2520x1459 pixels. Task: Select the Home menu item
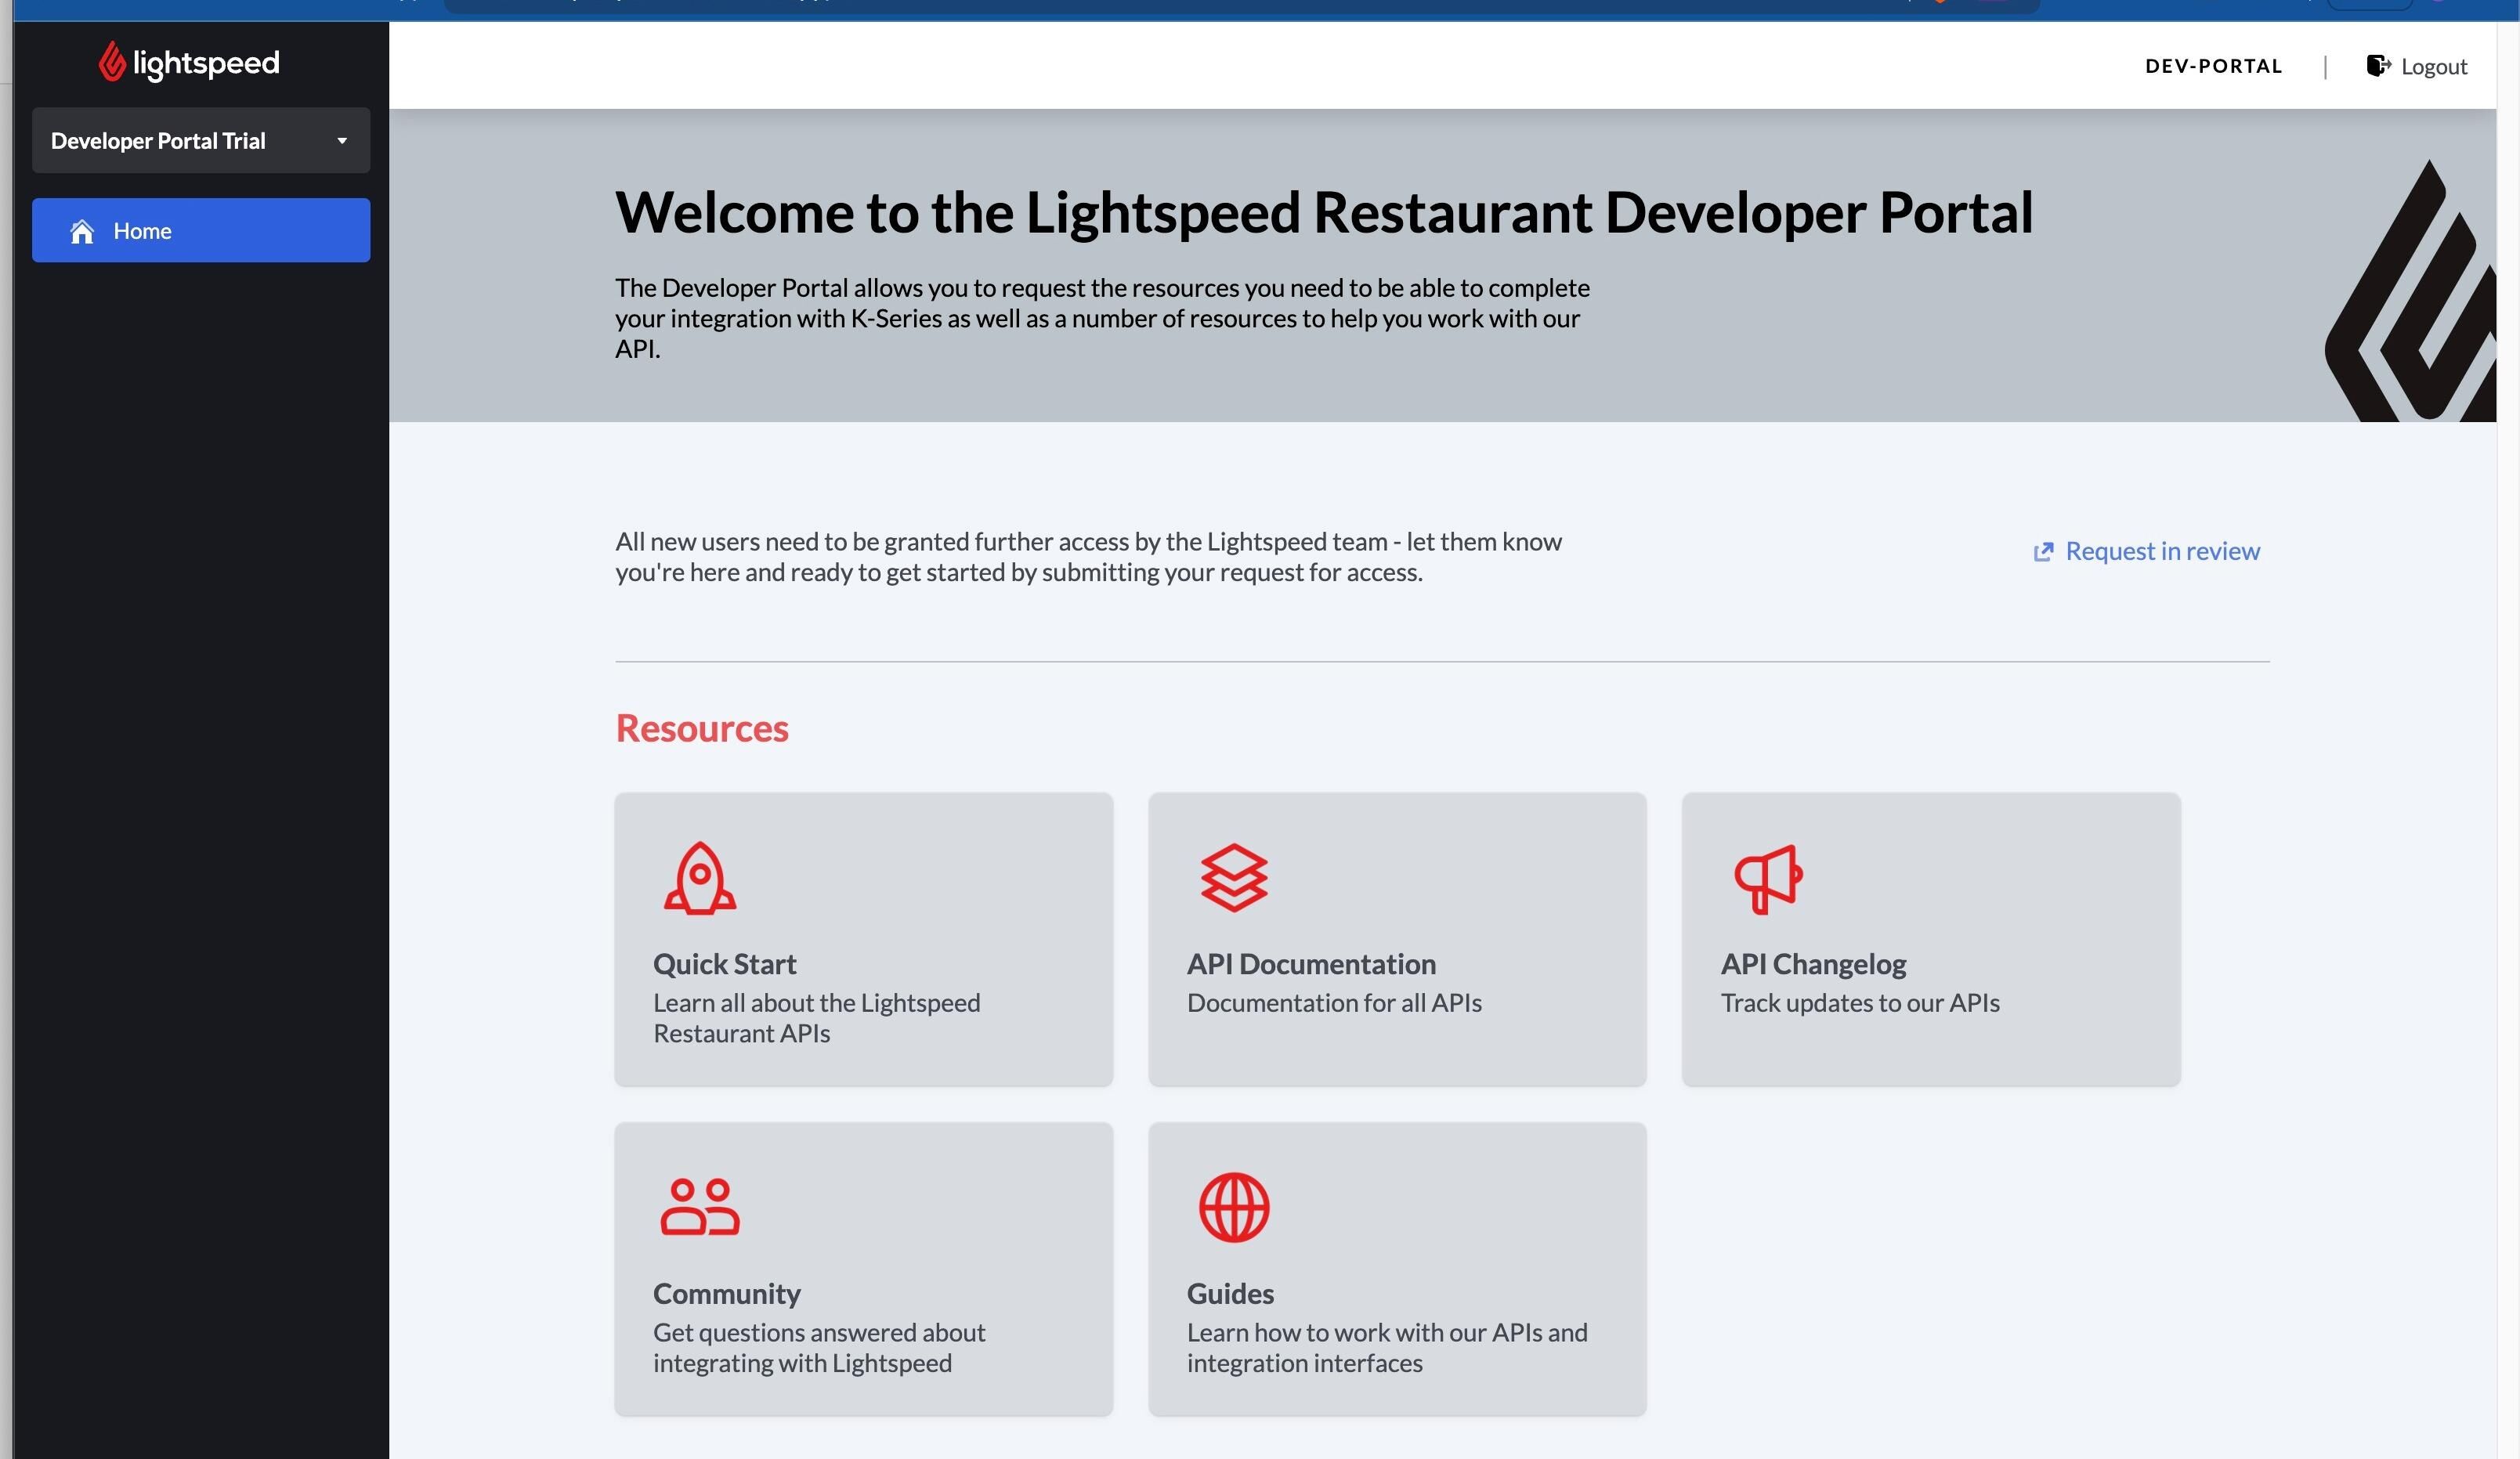click(x=142, y=231)
